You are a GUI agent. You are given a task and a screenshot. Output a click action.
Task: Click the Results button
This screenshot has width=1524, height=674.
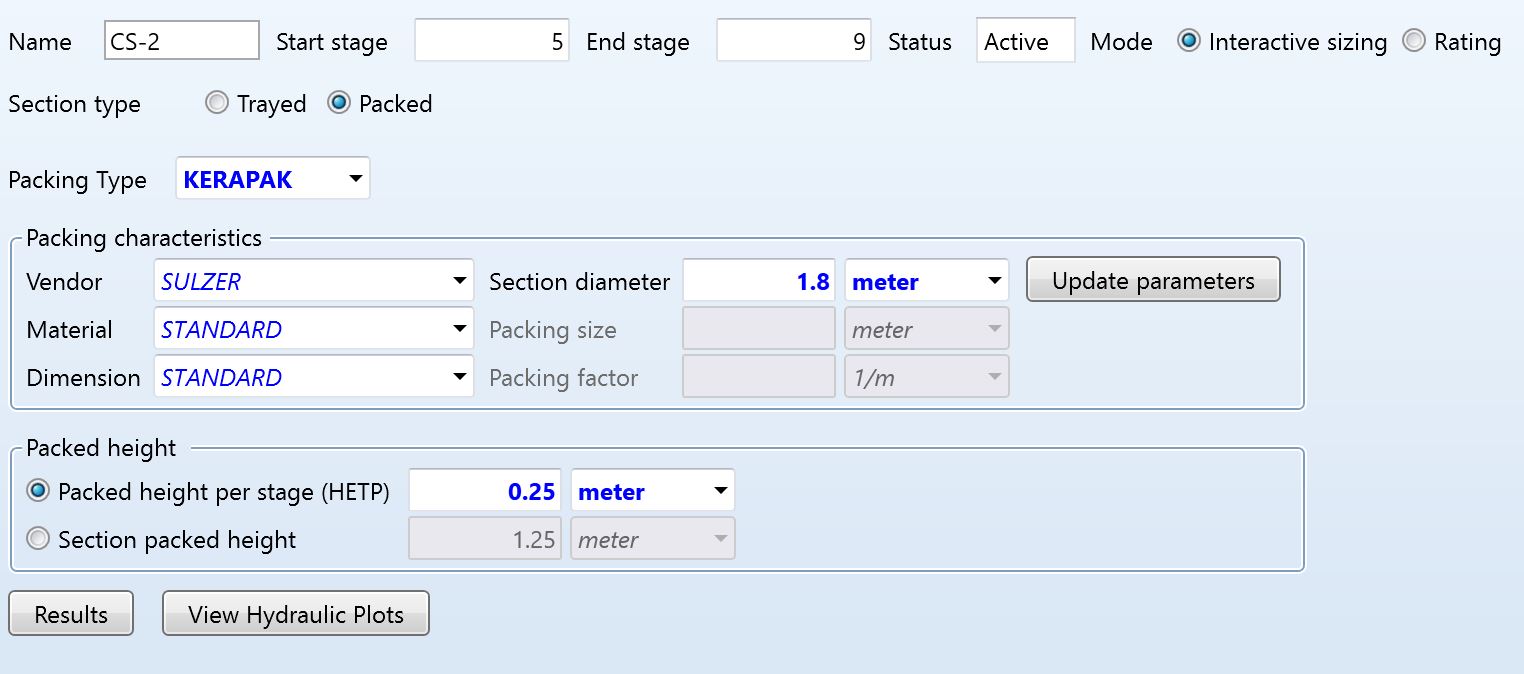(x=71, y=614)
